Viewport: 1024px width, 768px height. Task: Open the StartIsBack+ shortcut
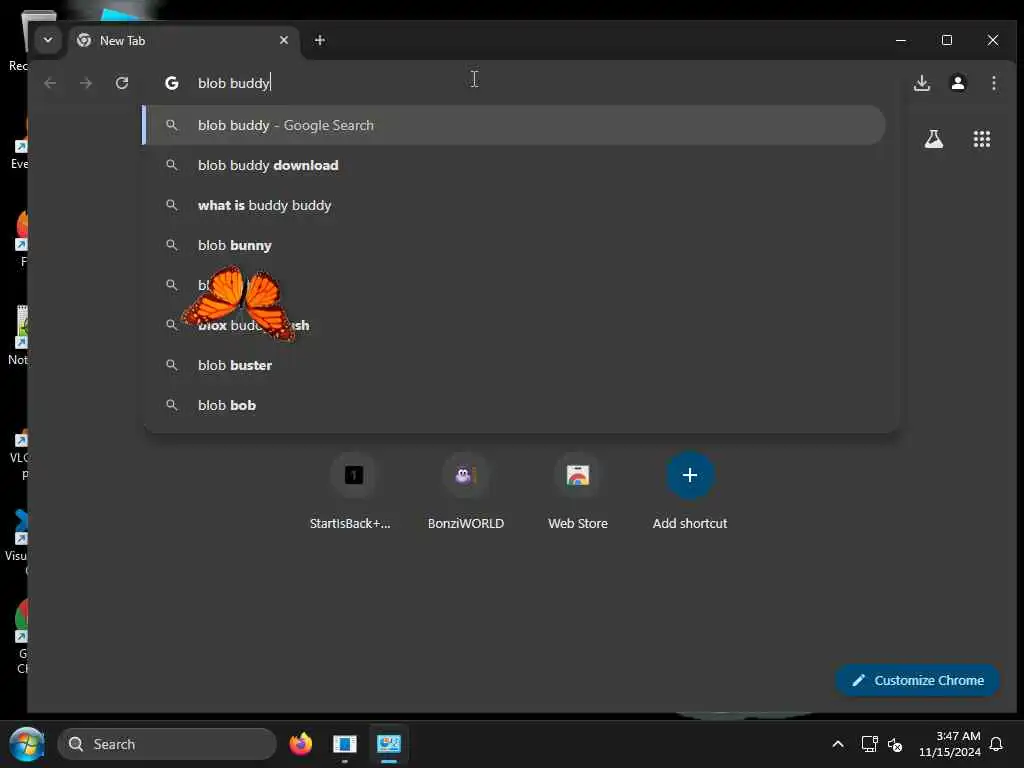click(353, 492)
